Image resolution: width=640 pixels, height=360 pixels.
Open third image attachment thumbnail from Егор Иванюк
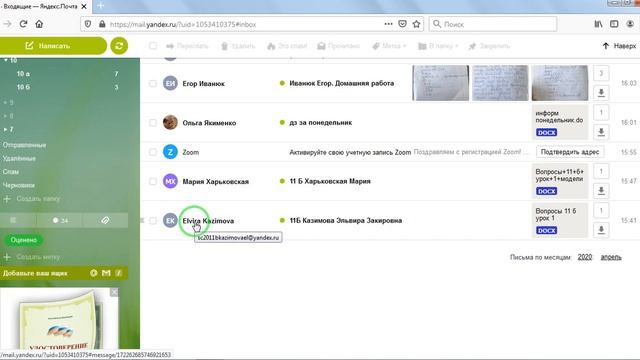(x=560, y=83)
